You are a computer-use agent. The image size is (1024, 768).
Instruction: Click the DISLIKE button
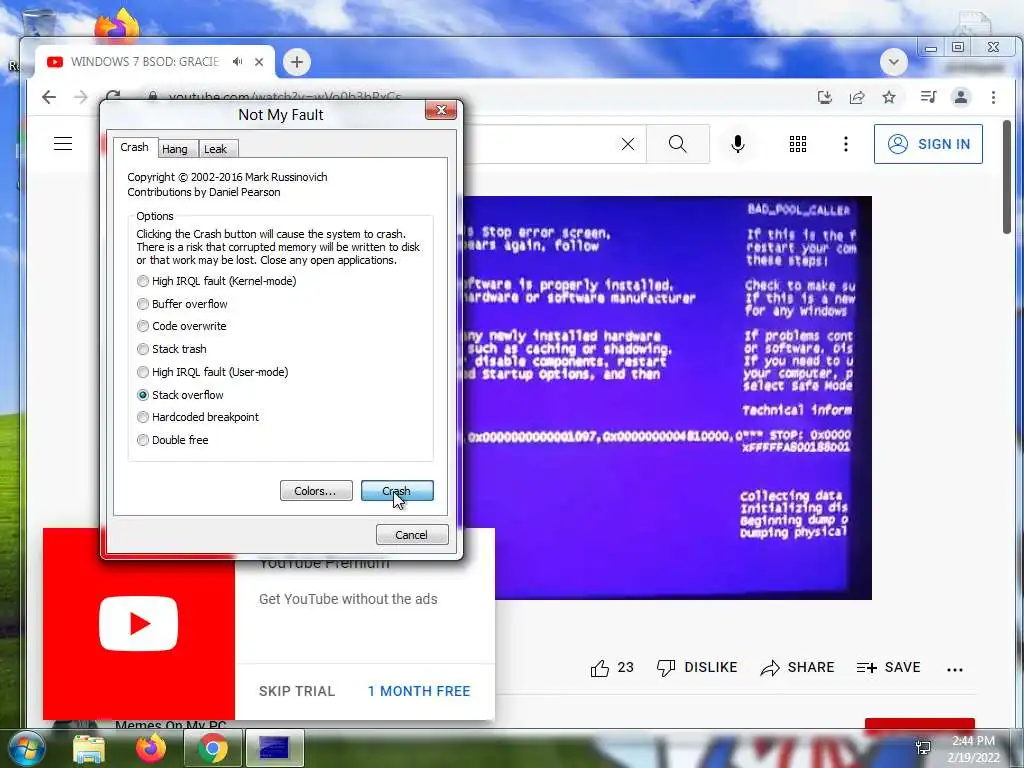(x=697, y=667)
